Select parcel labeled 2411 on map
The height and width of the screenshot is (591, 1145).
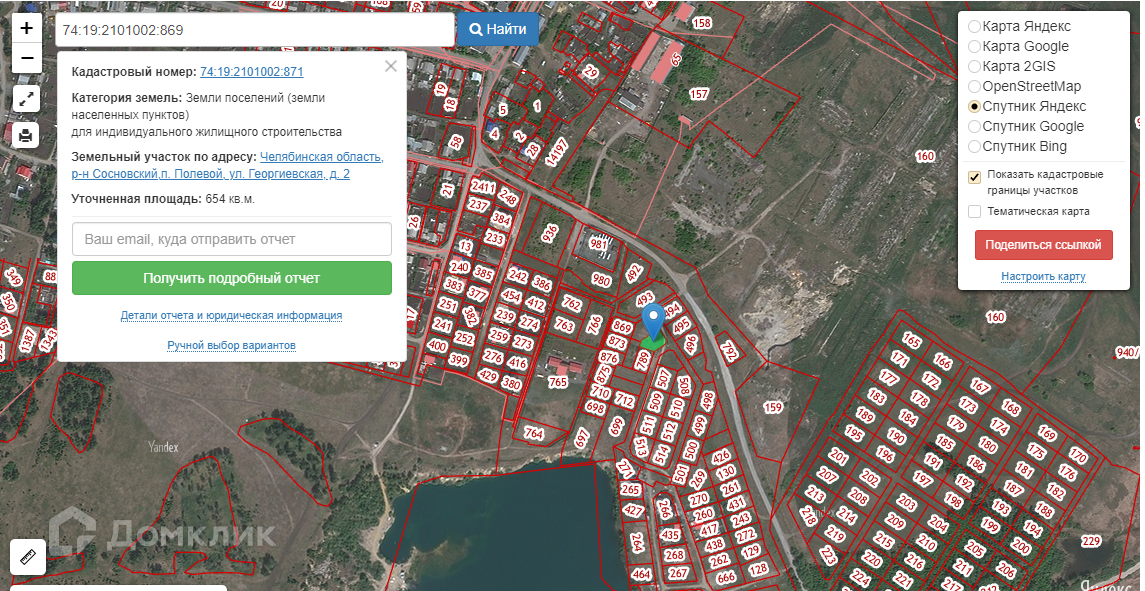[483, 187]
